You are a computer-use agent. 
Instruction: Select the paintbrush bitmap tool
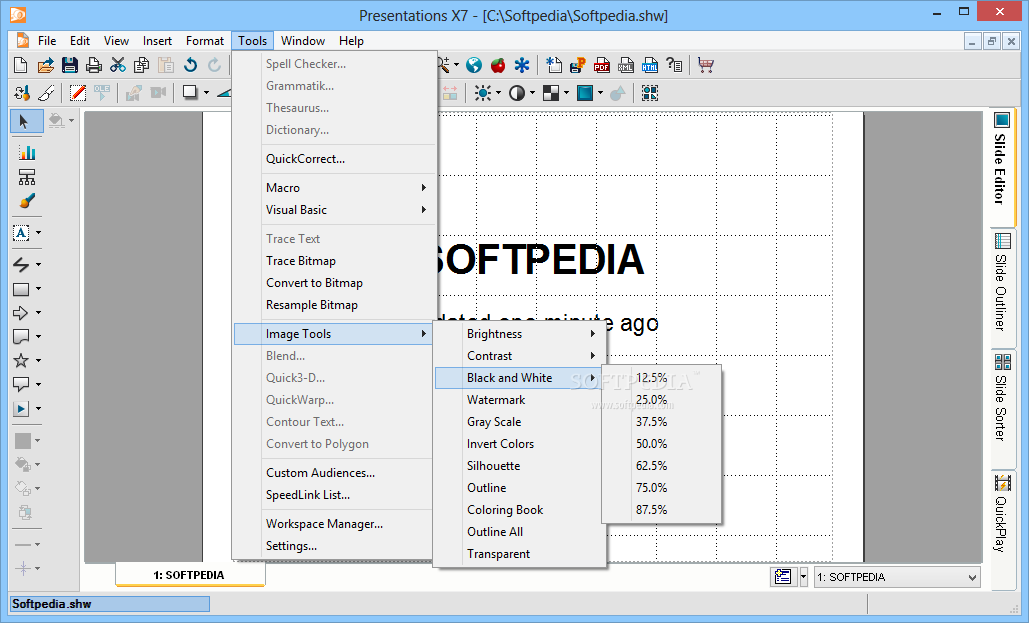(27, 201)
